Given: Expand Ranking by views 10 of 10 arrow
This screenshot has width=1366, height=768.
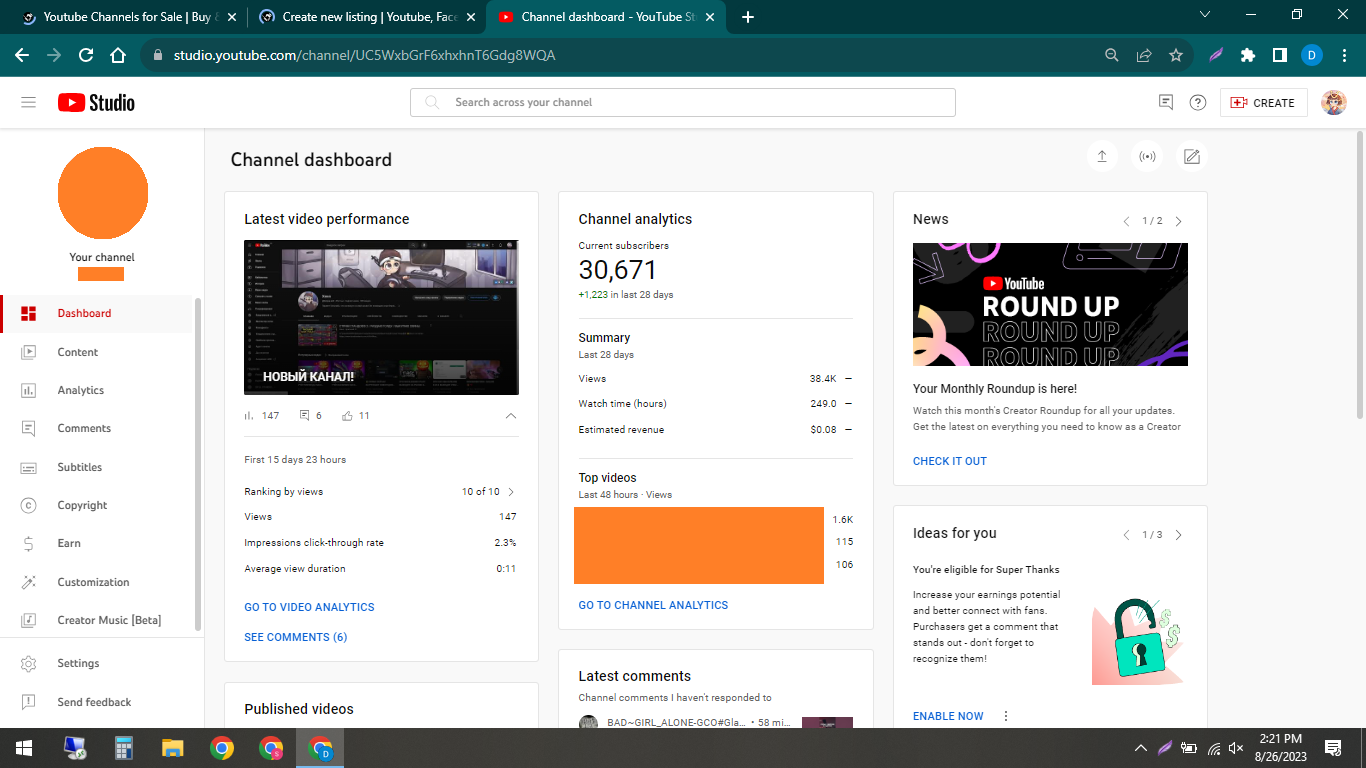Looking at the screenshot, I should (x=511, y=492).
